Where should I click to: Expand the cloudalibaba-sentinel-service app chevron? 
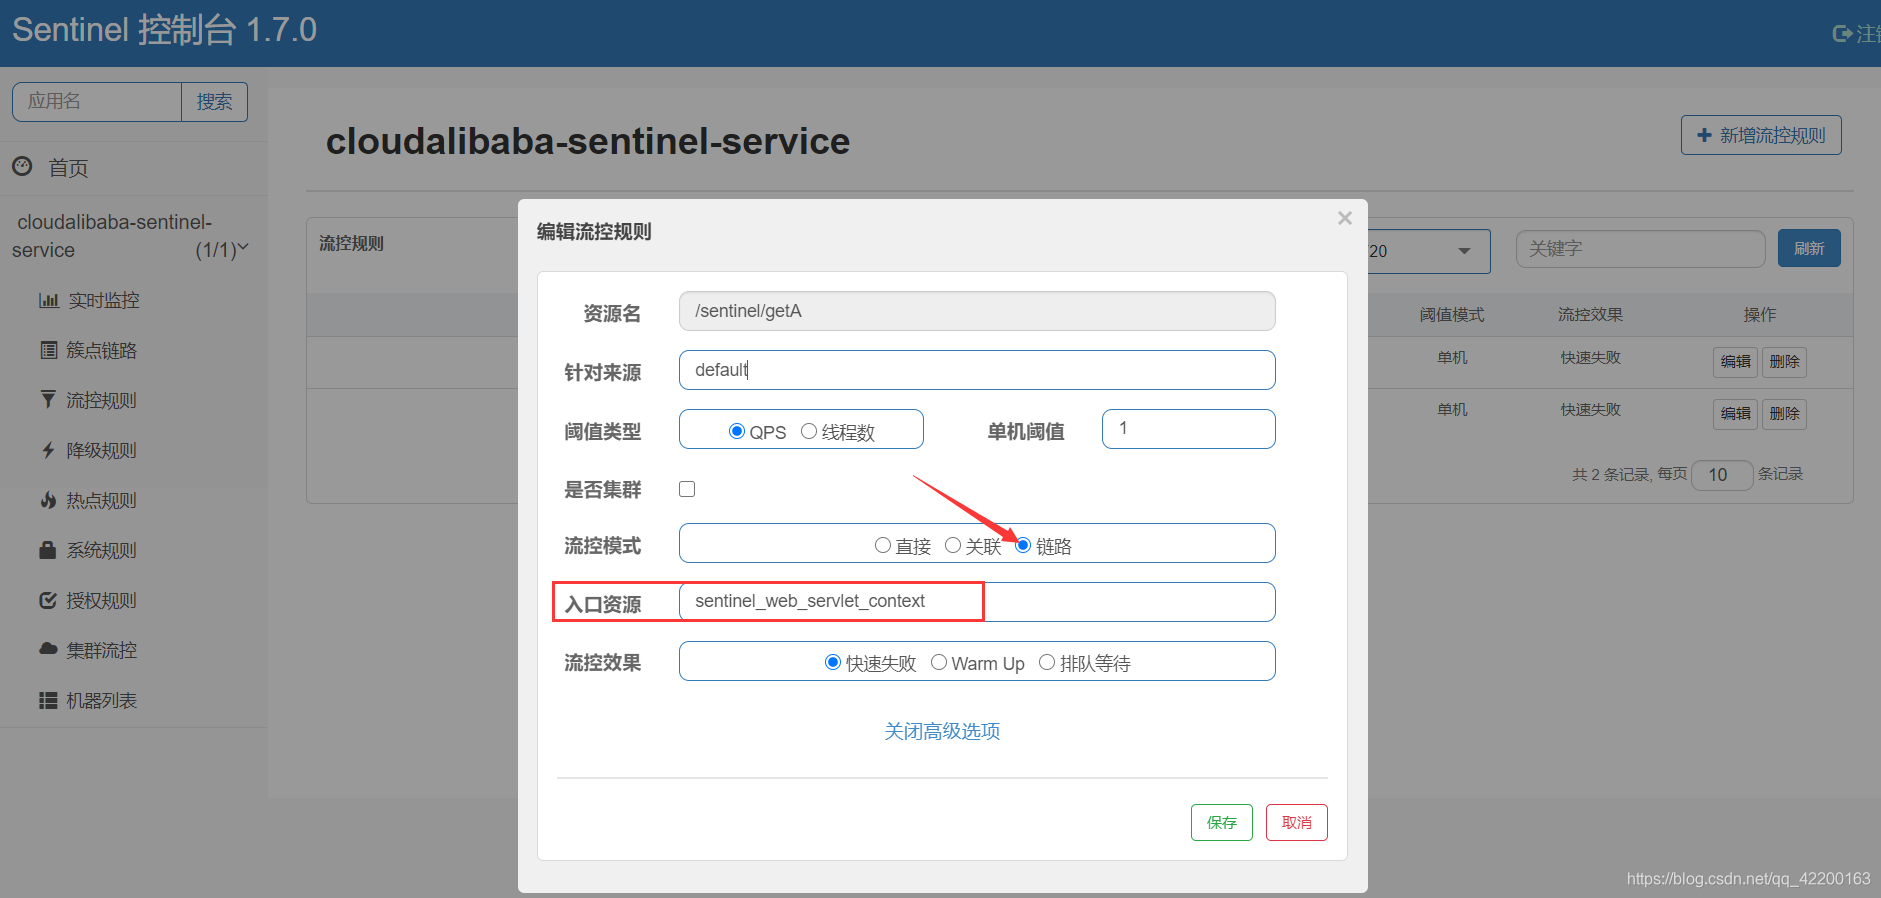coord(242,247)
